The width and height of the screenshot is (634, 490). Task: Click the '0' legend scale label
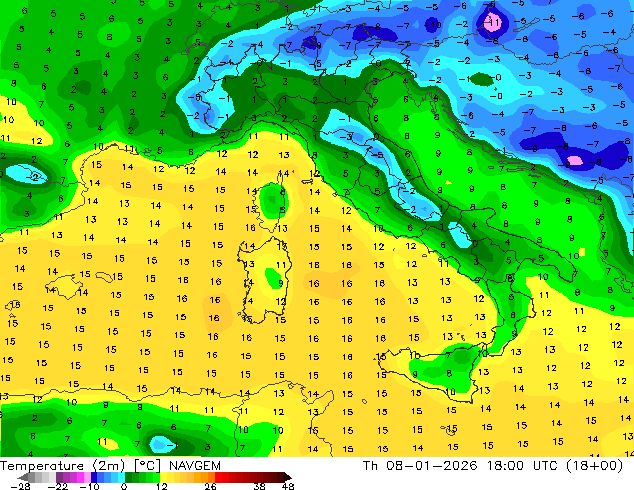click(124, 486)
